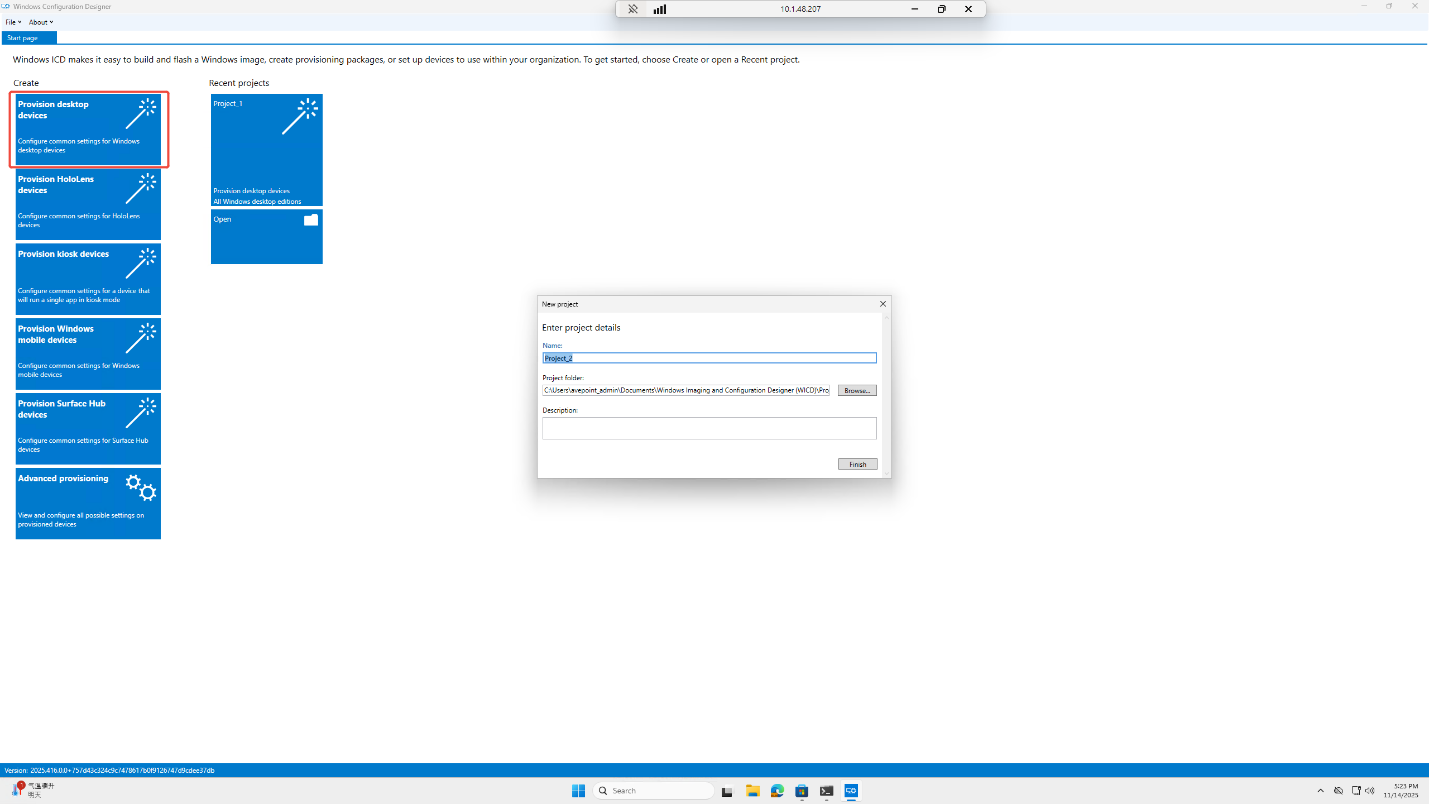Click the network tray icon
Screen dimensions: 1429x804
tap(1355, 791)
